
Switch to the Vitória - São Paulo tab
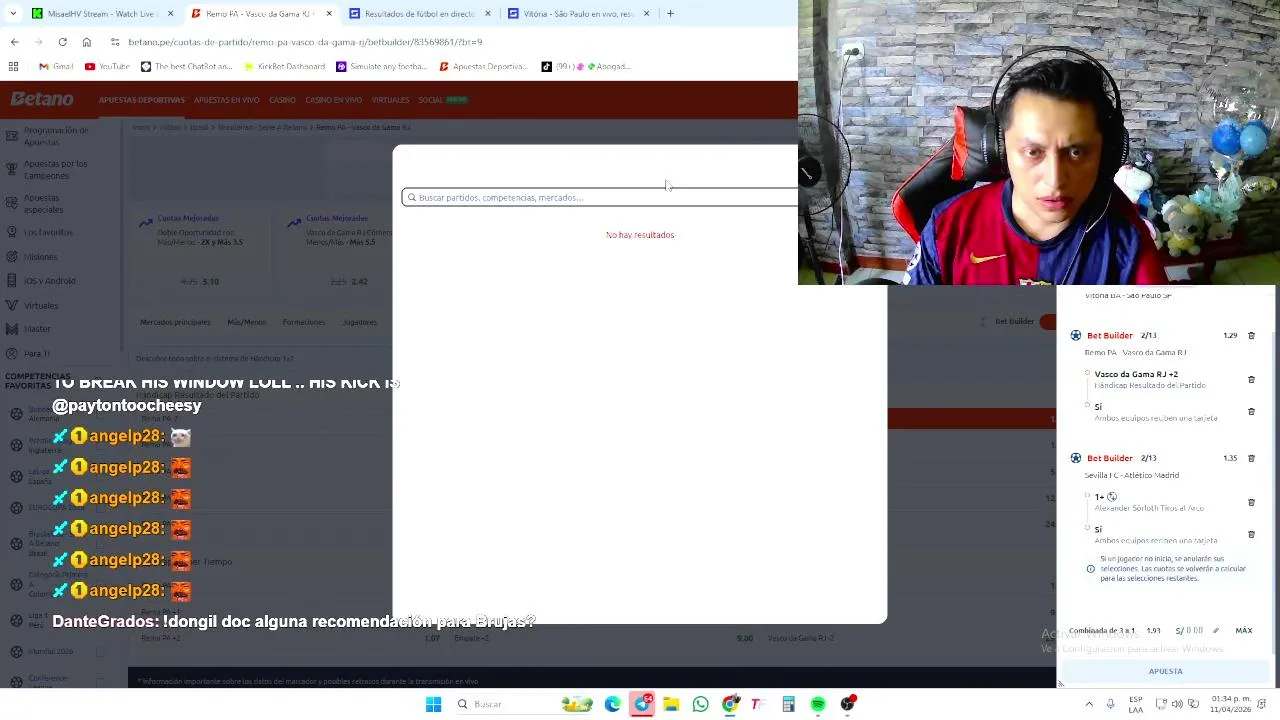click(580, 14)
